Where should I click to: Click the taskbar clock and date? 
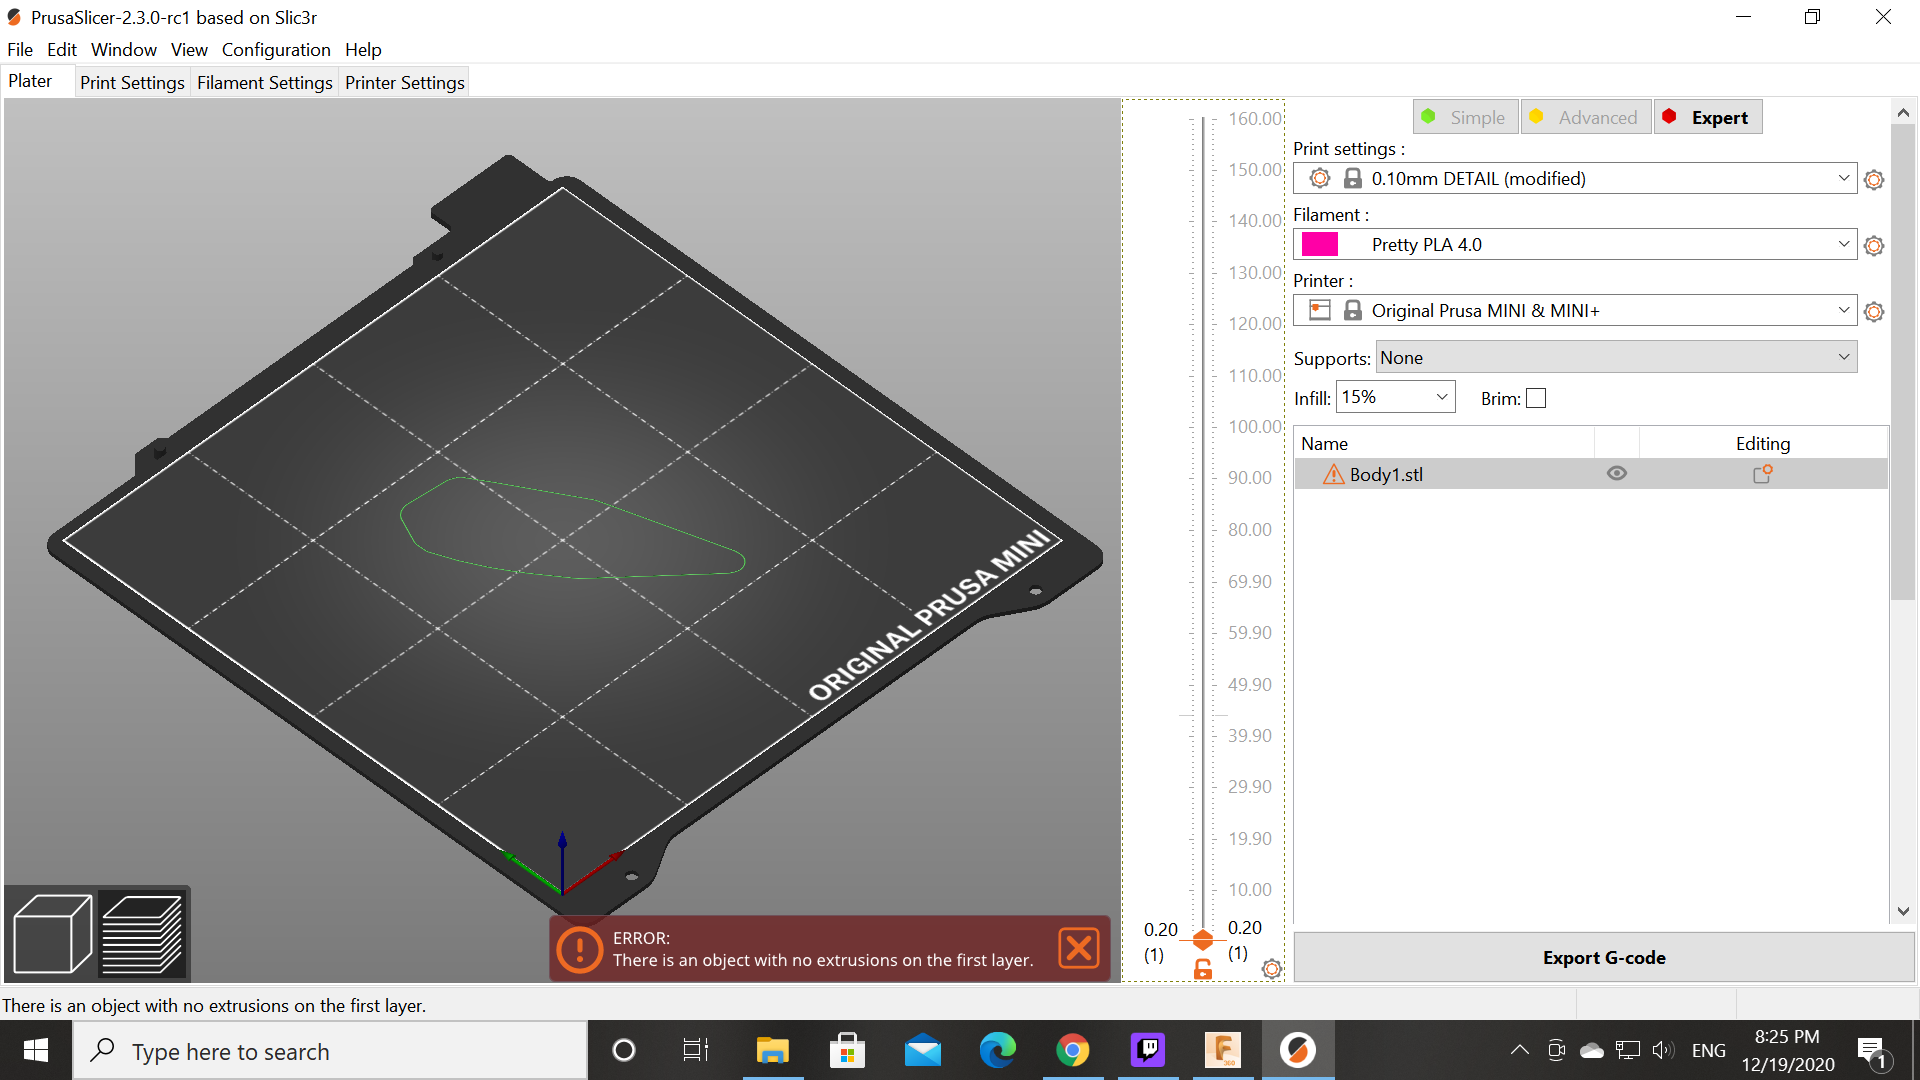click(x=1787, y=1051)
